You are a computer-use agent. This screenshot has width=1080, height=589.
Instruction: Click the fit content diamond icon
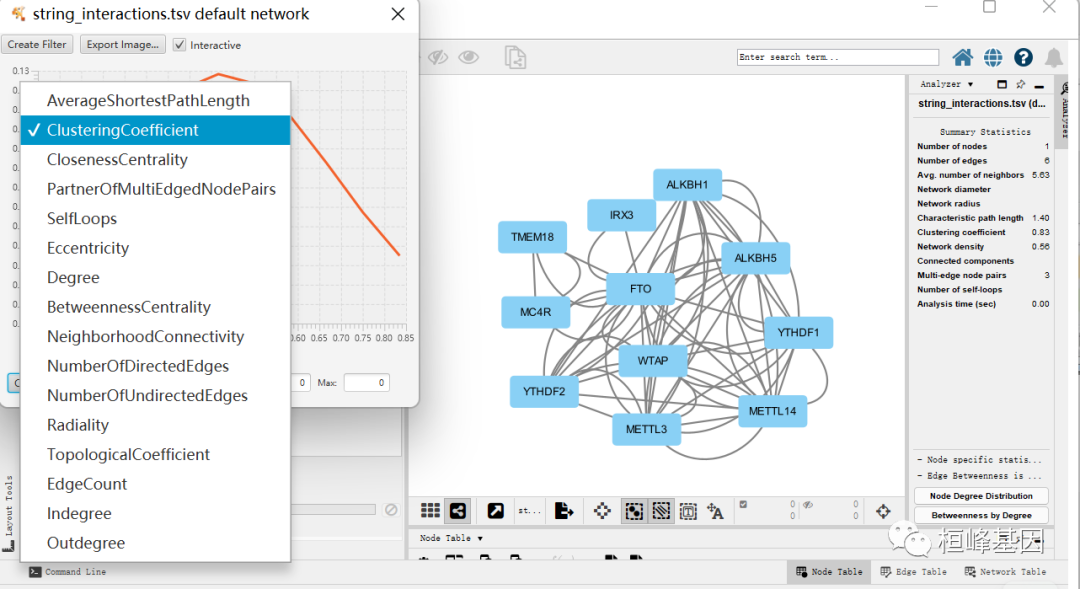(x=602, y=511)
